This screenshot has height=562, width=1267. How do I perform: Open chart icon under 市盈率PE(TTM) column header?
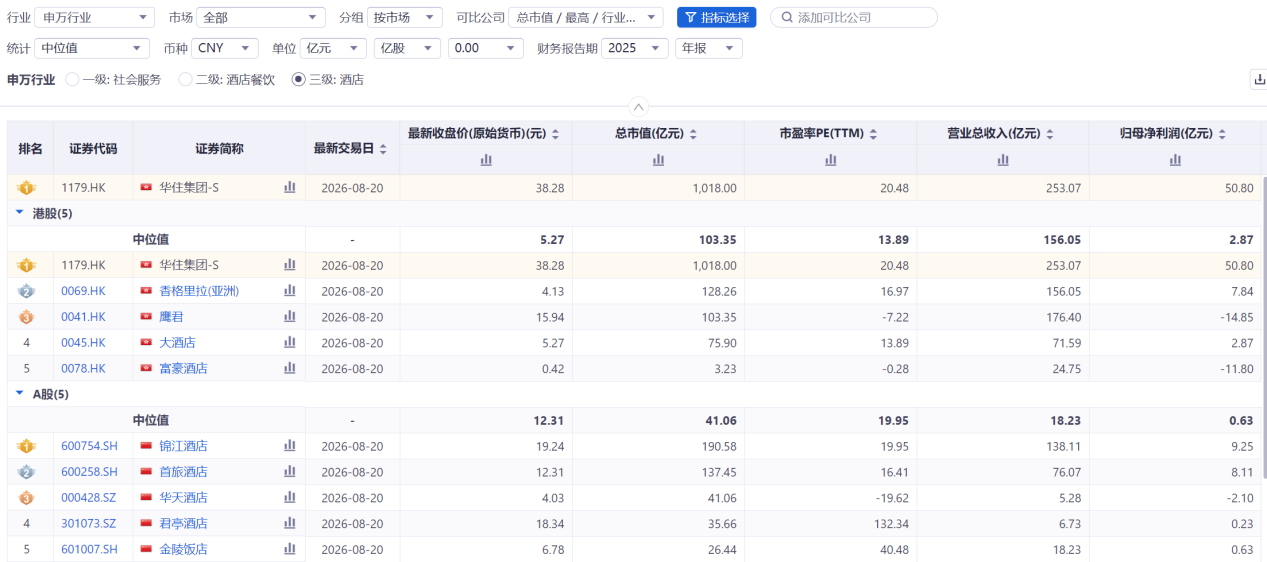(x=830, y=160)
